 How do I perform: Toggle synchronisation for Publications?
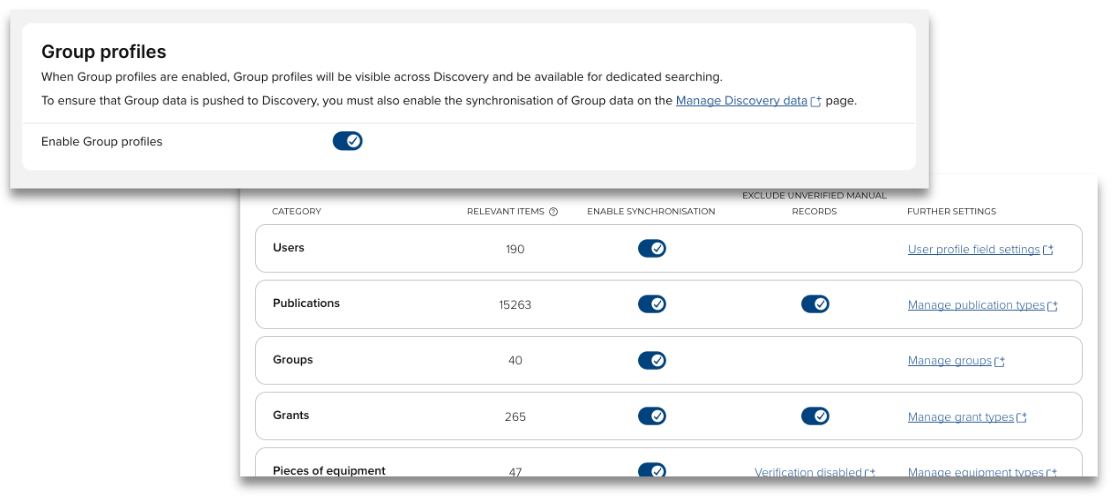(x=652, y=304)
